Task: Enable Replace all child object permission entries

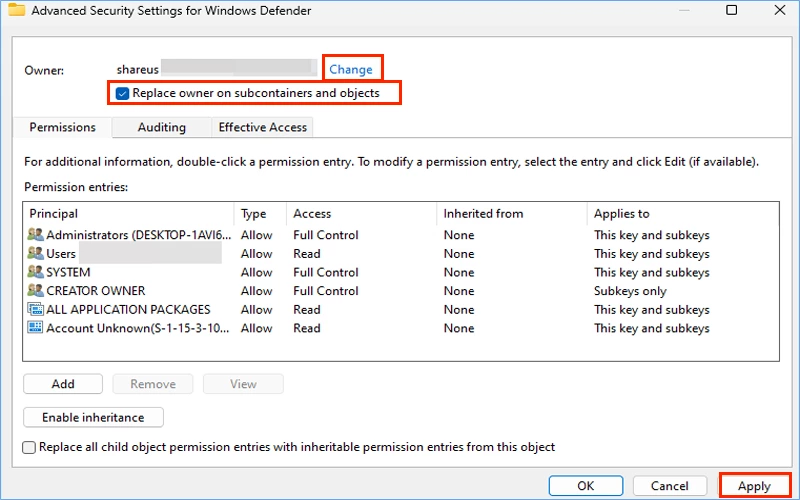Action: tap(29, 447)
